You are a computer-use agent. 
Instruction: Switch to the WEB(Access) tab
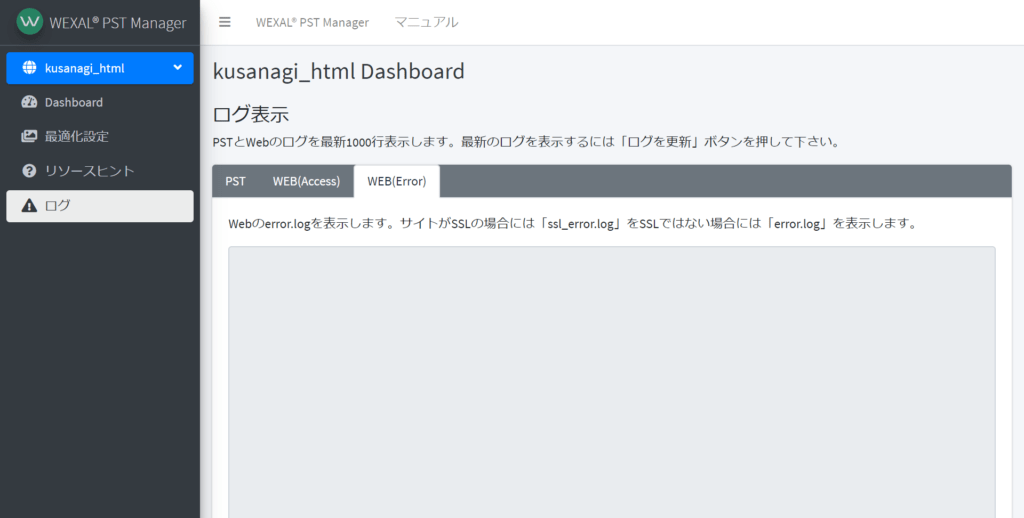click(x=306, y=181)
